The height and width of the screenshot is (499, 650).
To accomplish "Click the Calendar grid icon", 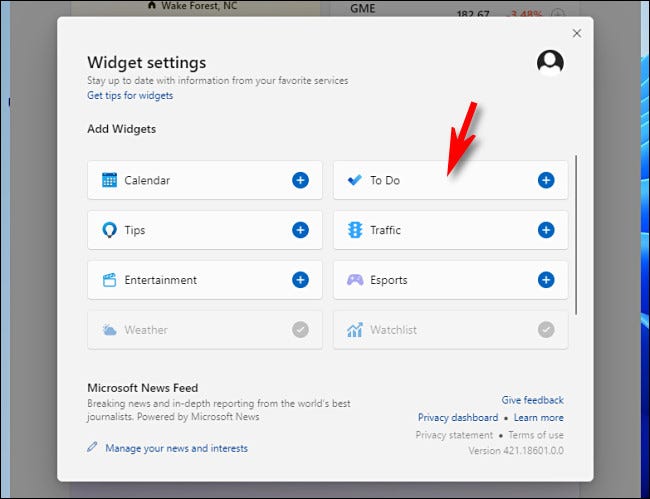I will pos(109,180).
